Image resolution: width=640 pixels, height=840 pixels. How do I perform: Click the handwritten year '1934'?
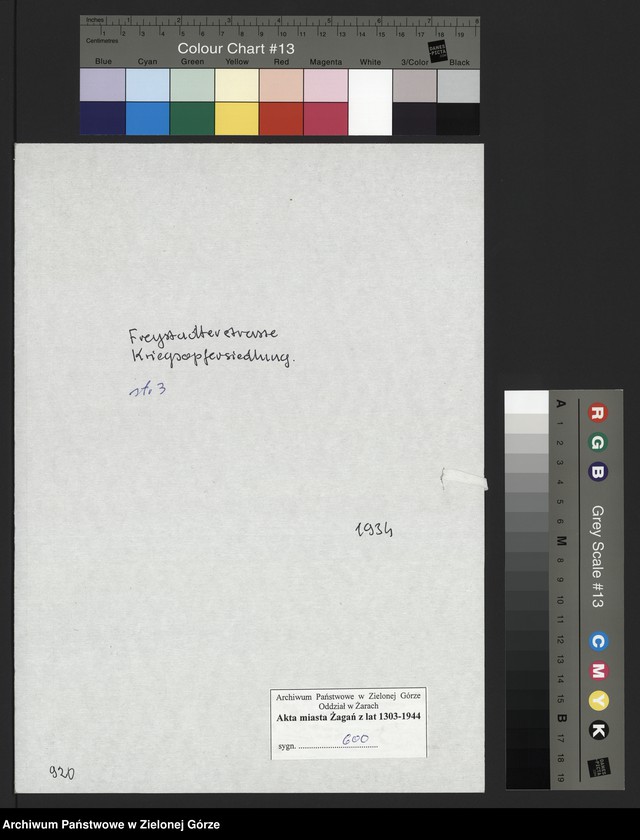pyautogui.click(x=374, y=530)
